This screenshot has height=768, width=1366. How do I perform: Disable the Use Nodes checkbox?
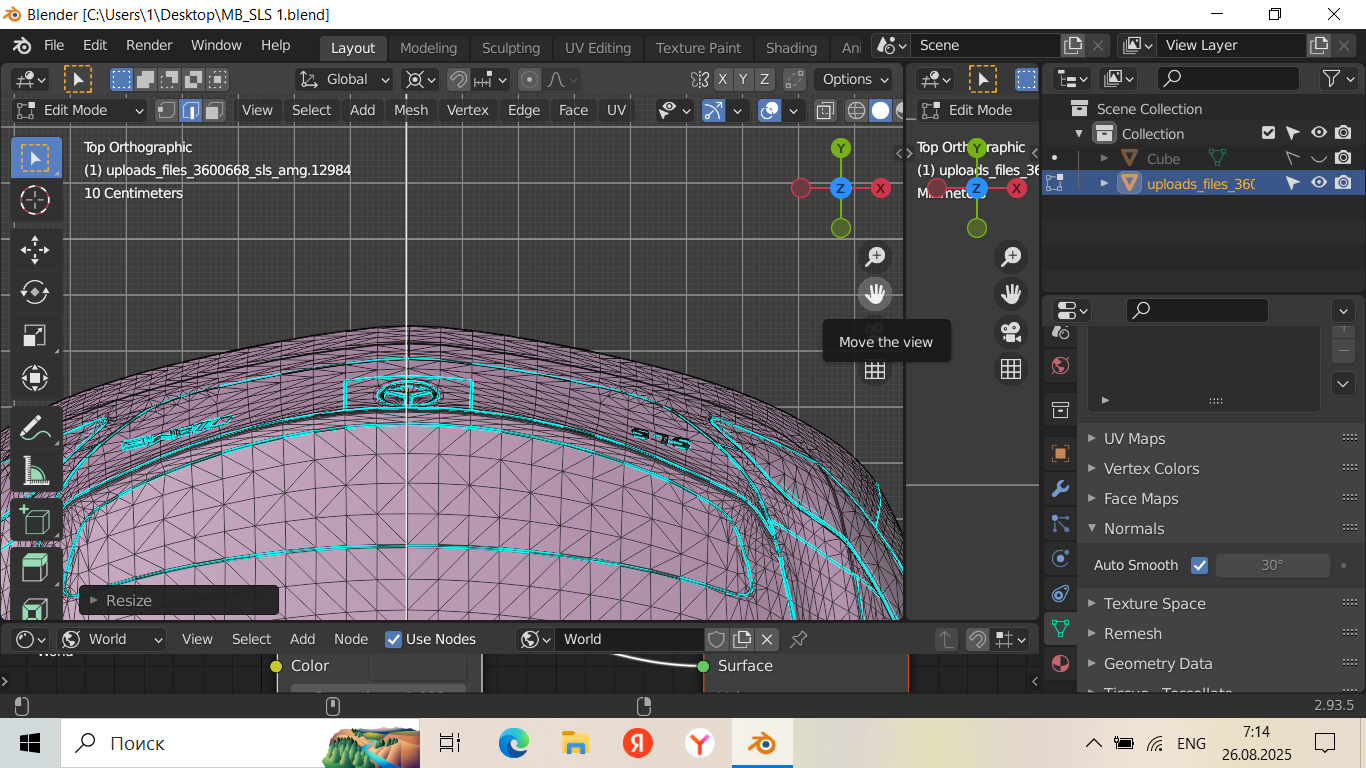pyautogui.click(x=394, y=639)
